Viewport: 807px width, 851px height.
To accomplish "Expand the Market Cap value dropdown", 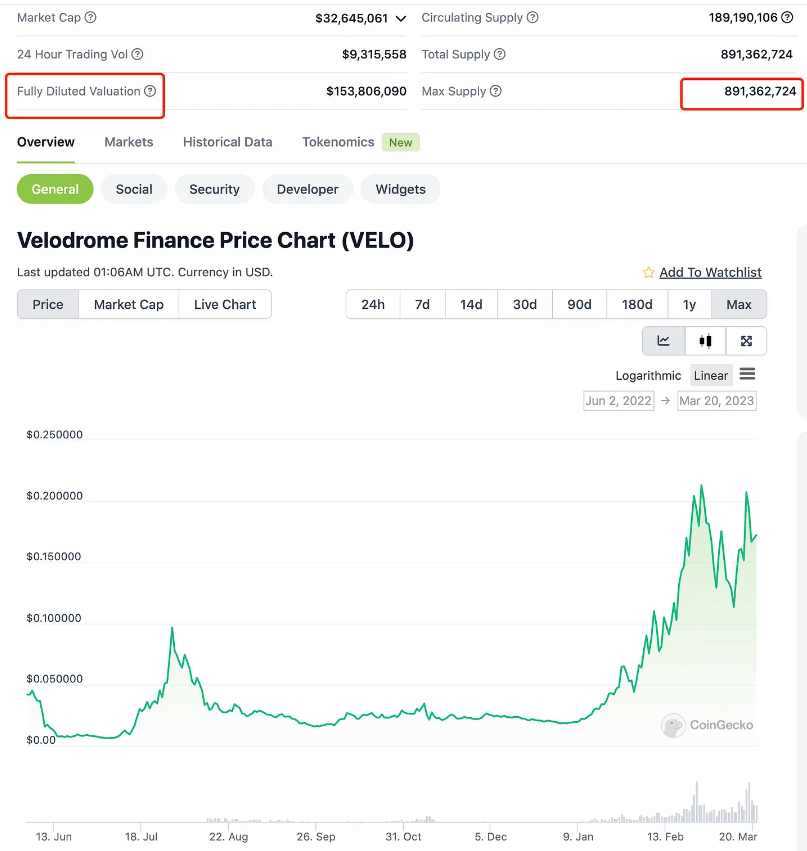I will pos(399,18).
